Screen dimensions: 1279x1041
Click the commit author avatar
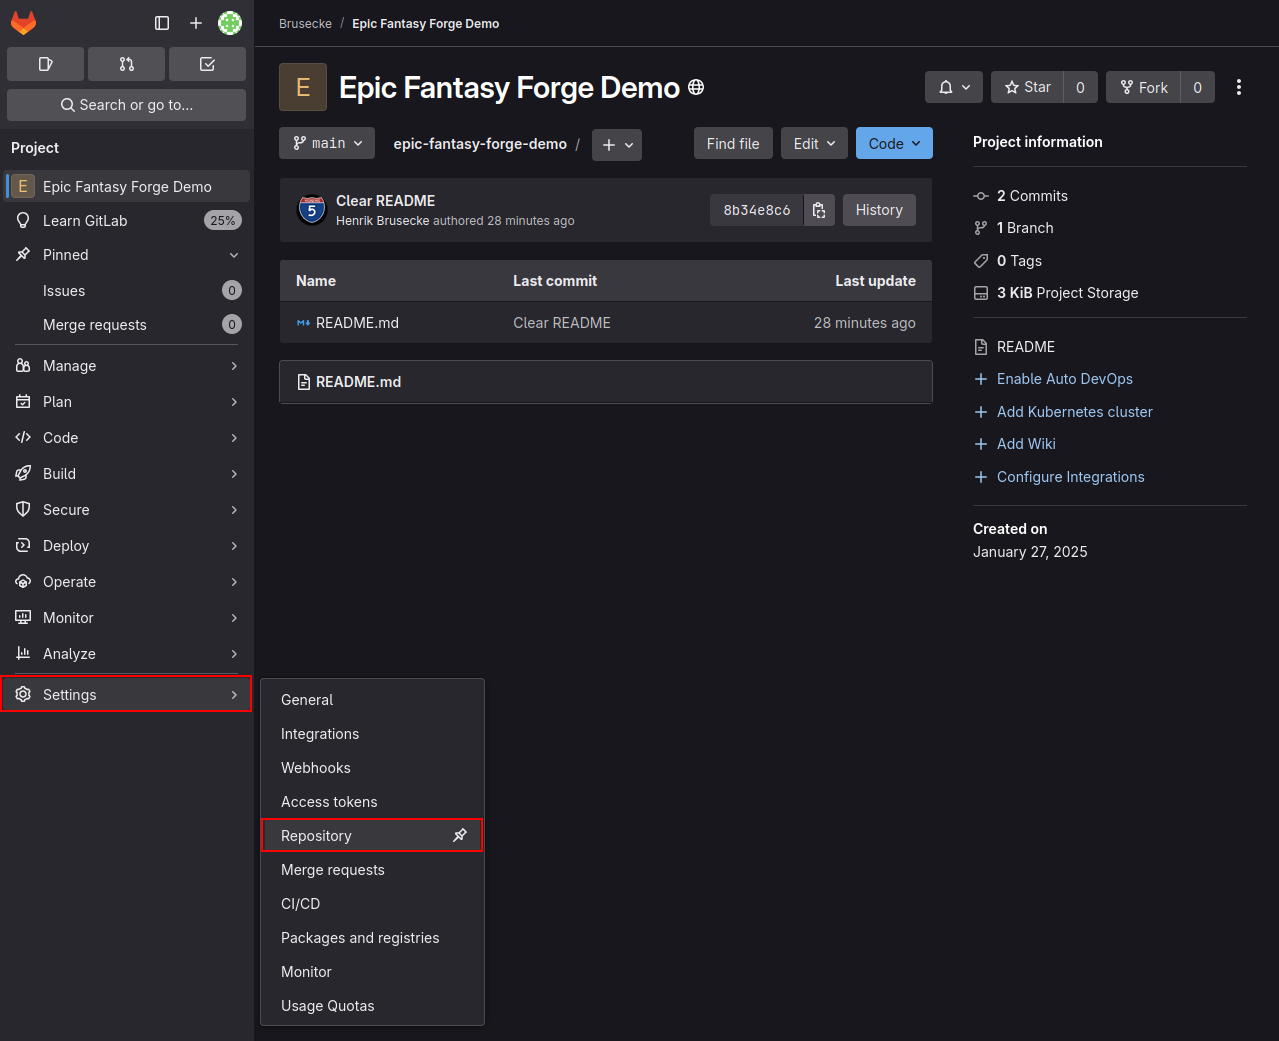[312, 210]
